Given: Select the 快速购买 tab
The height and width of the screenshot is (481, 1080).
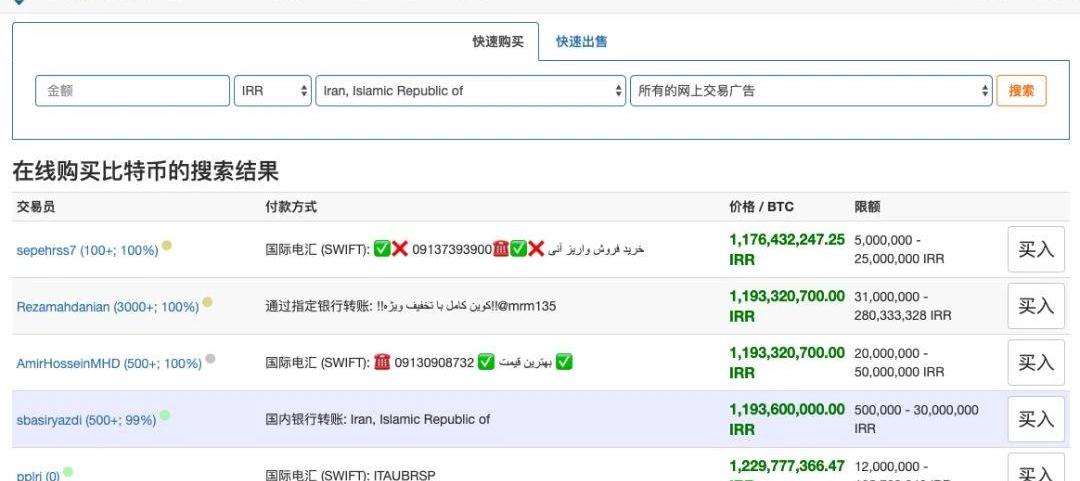Looking at the screenshot, I should pos(498,42).
